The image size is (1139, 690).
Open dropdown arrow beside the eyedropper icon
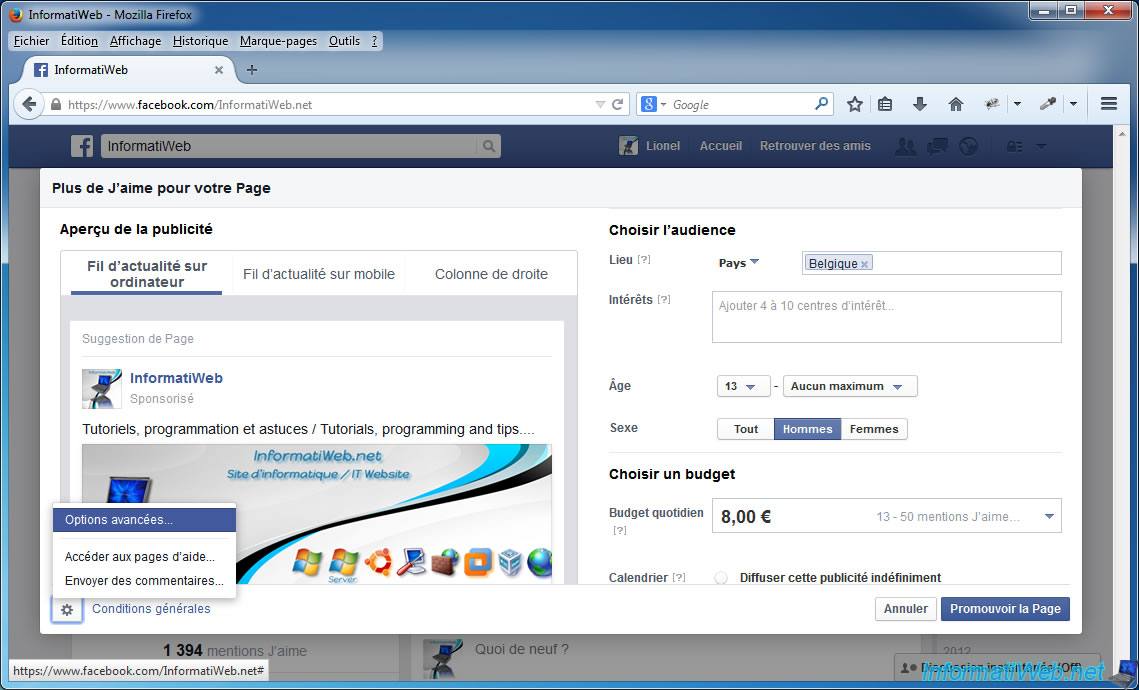click(x=1073, y=105)
